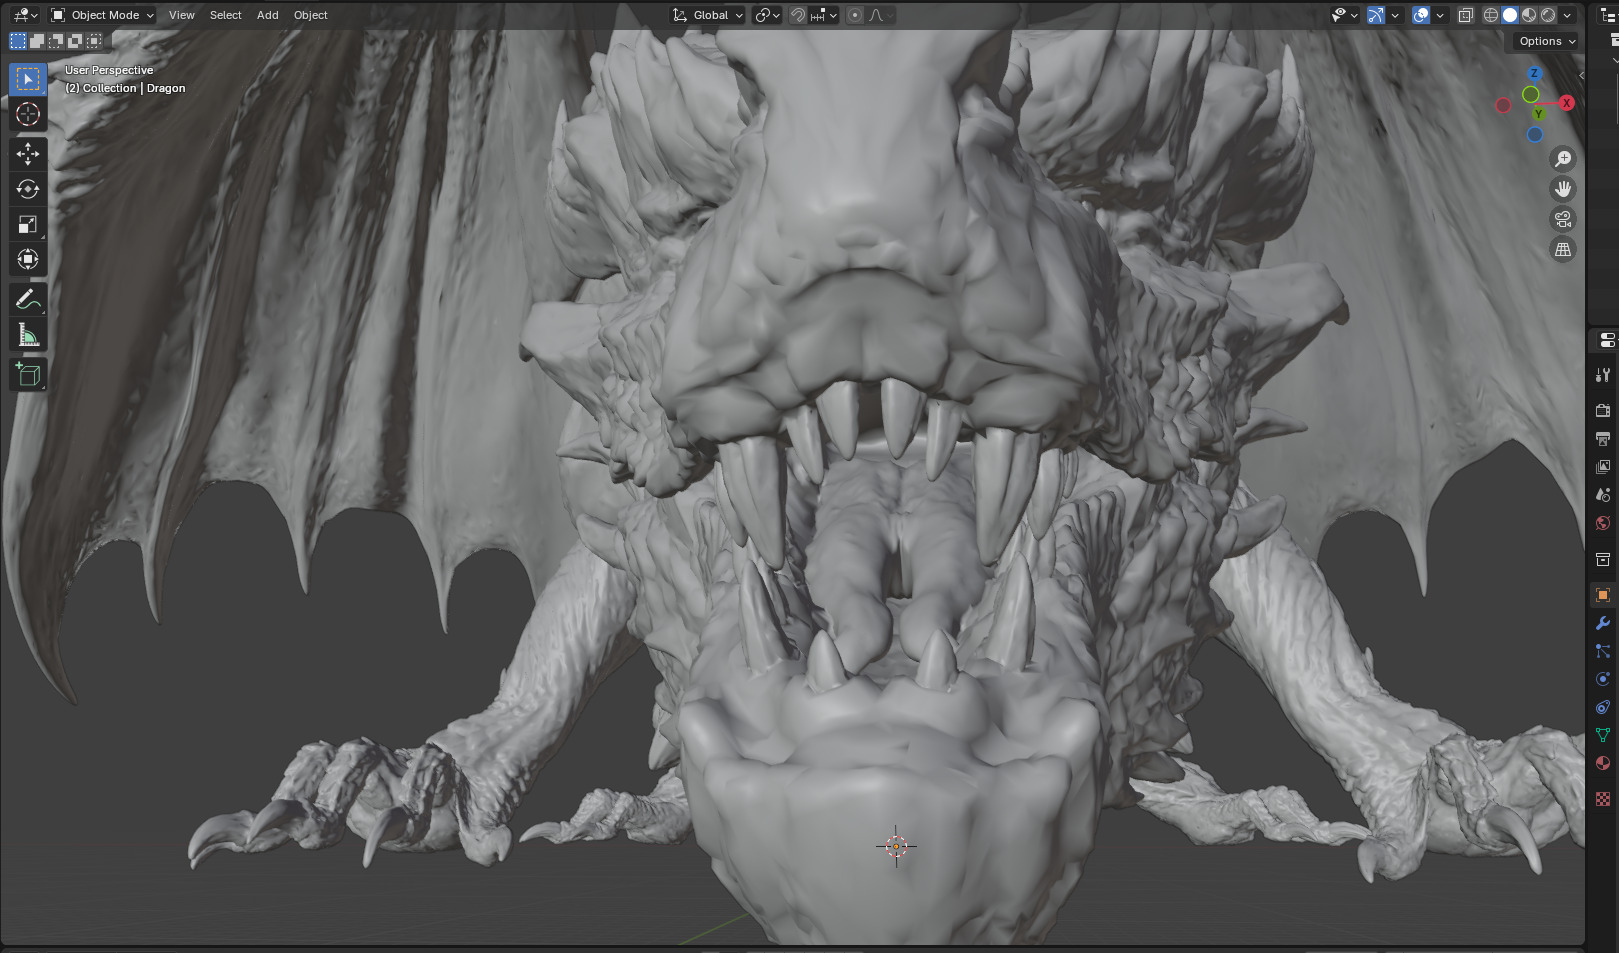The image size is (1619, 953).
Task: Open the Output properties tab
Action: [x=1603, y=438]
